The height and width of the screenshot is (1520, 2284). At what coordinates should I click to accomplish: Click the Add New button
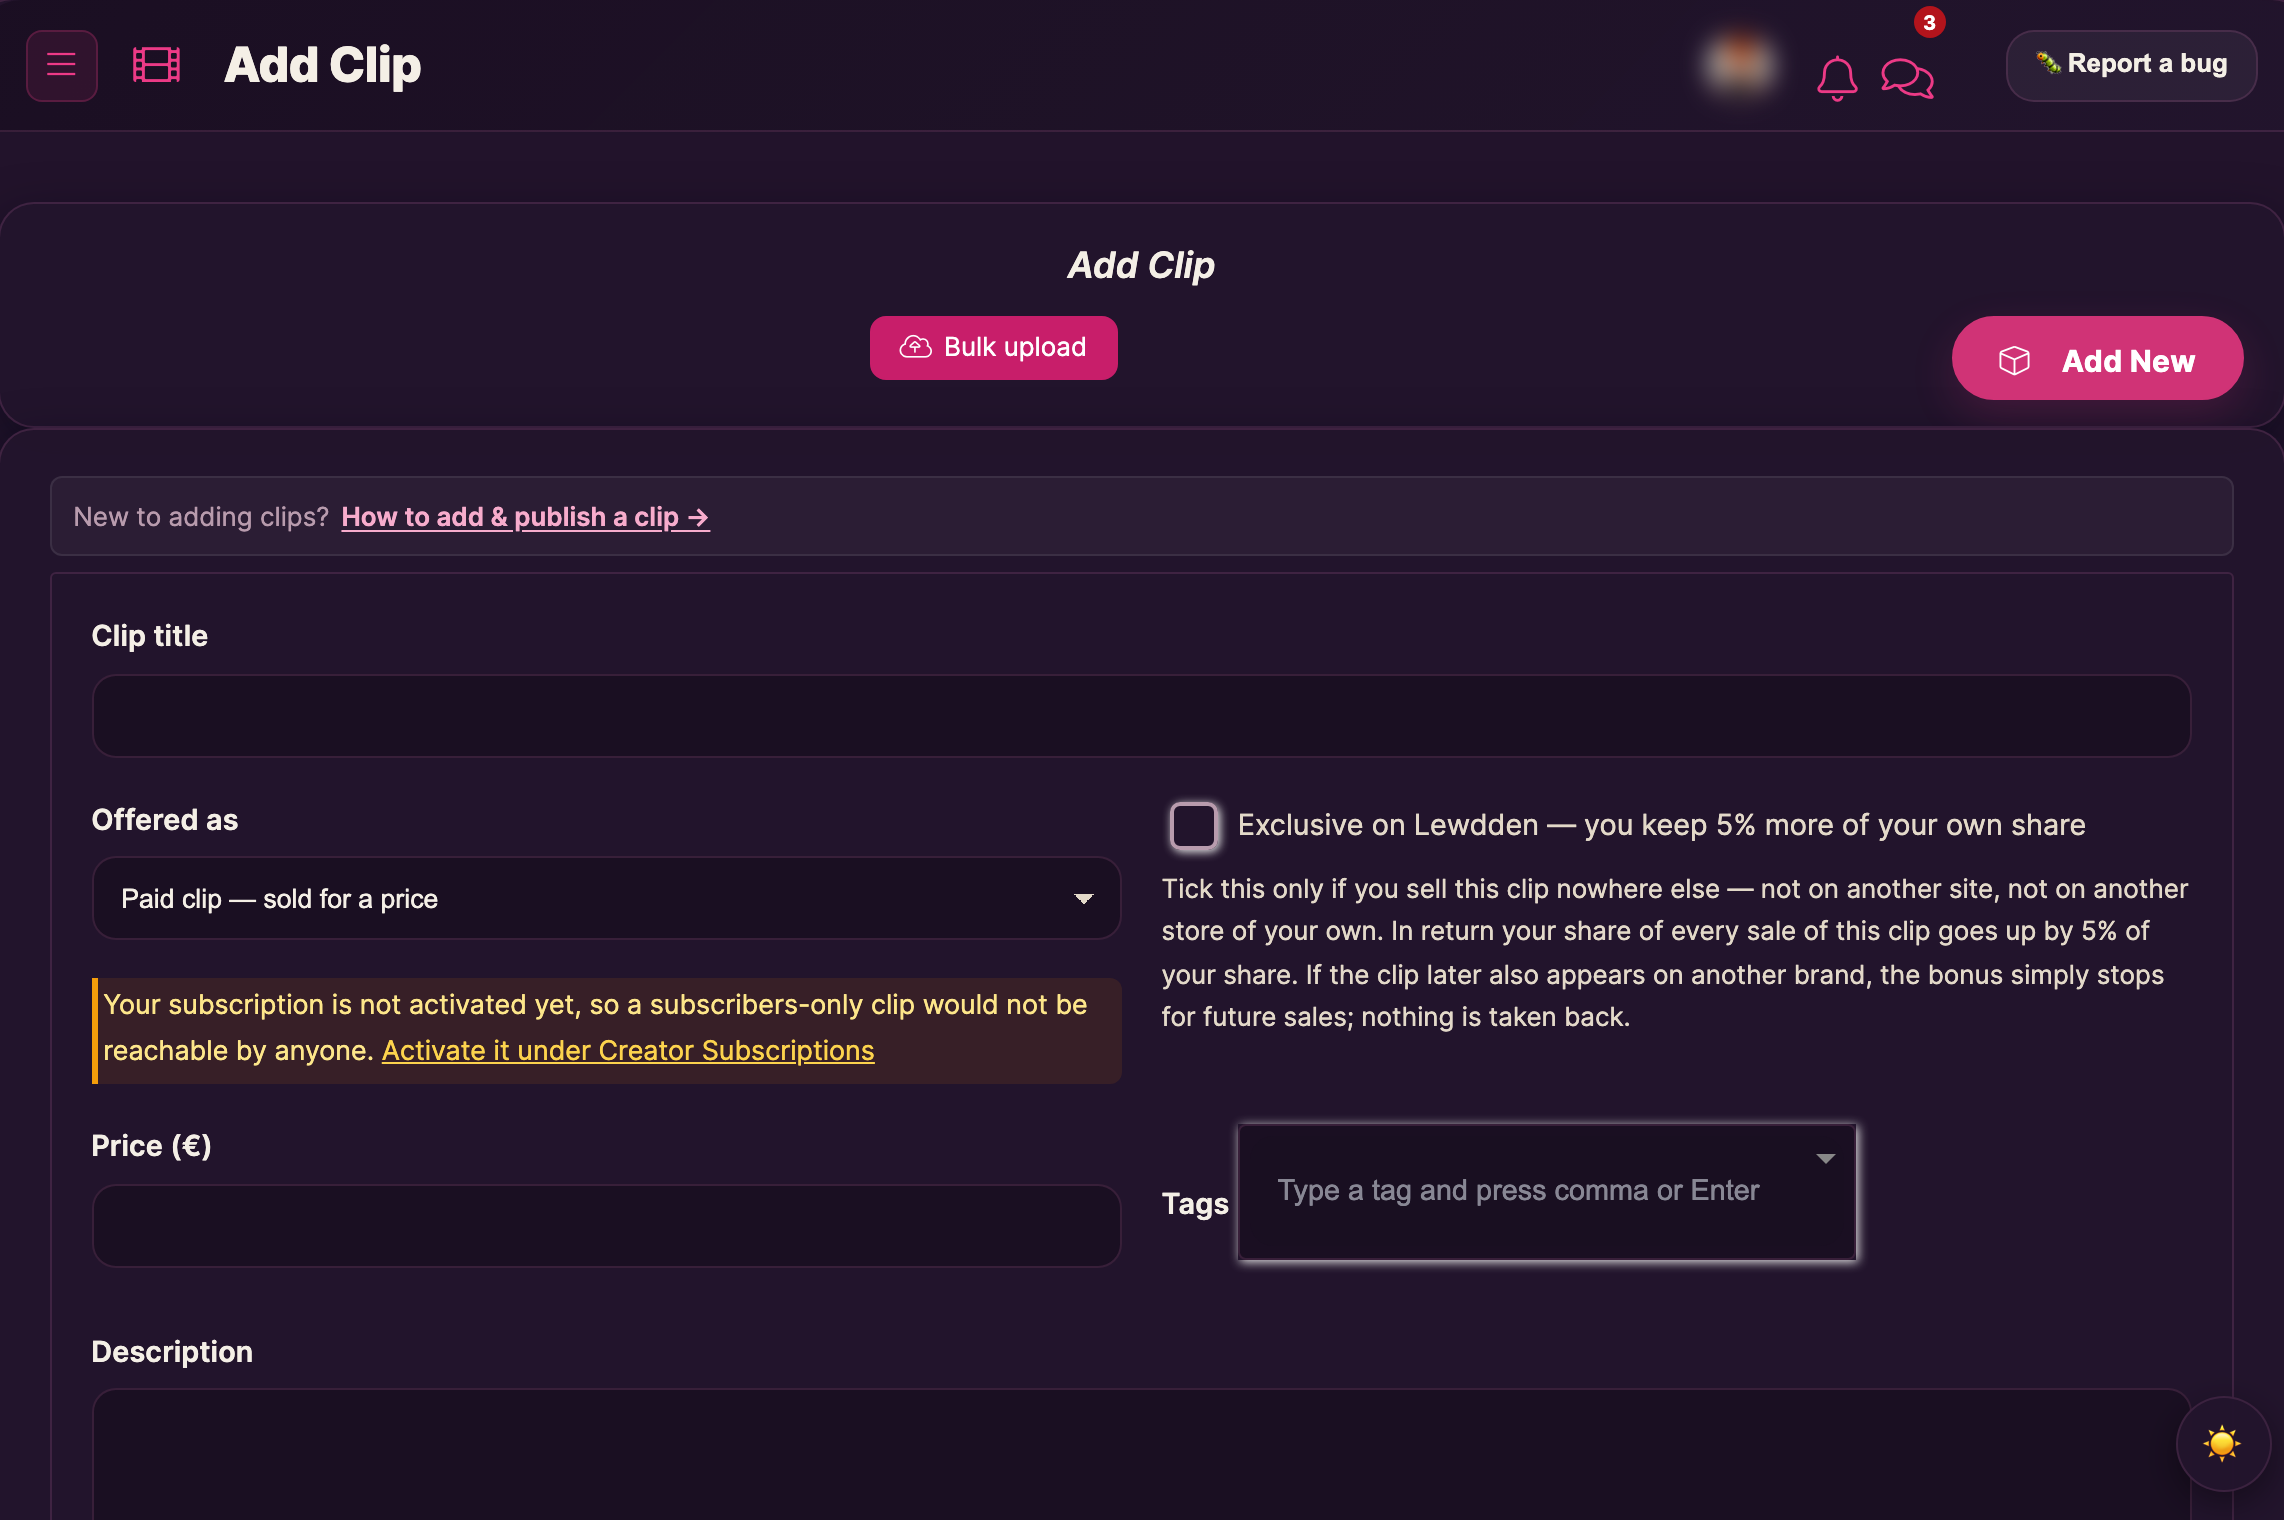(2097, 359)
